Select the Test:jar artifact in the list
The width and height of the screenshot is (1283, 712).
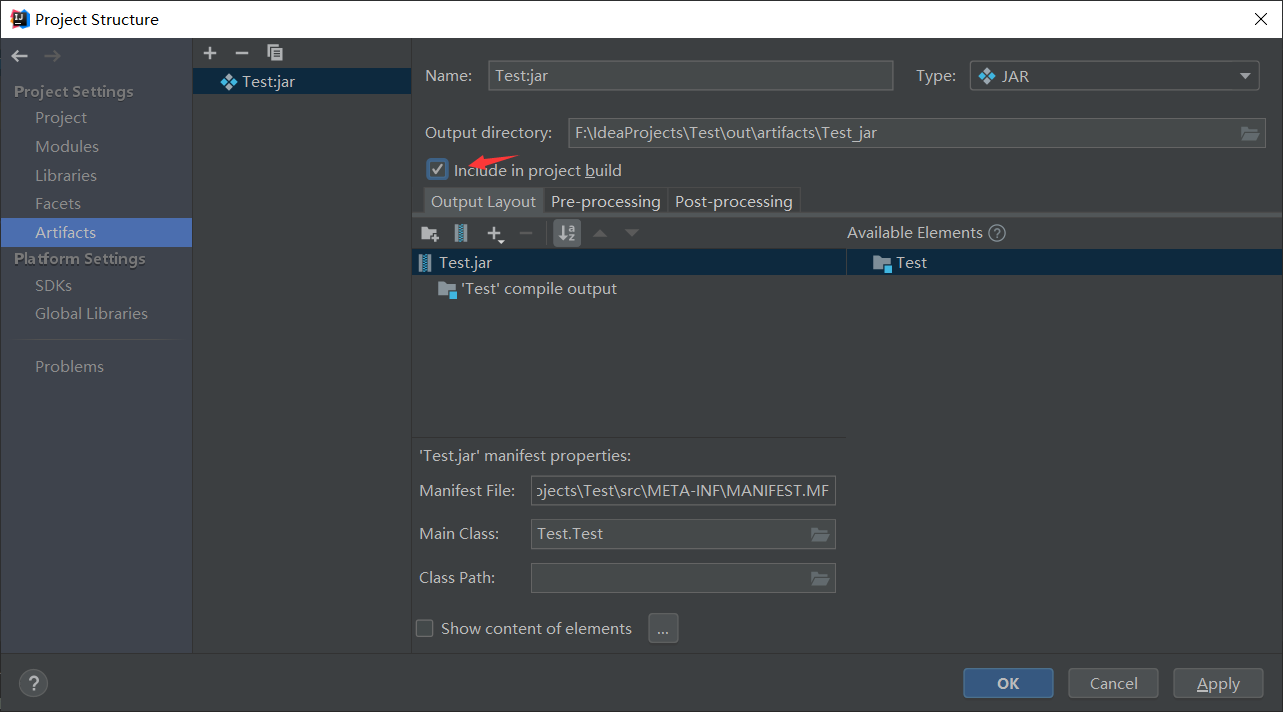(x=302, y=81)
